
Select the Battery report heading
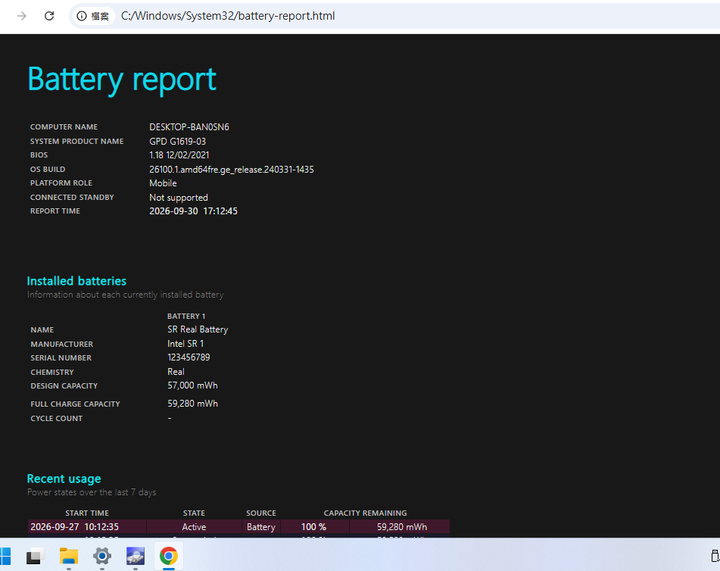click(x=122, y=79)
